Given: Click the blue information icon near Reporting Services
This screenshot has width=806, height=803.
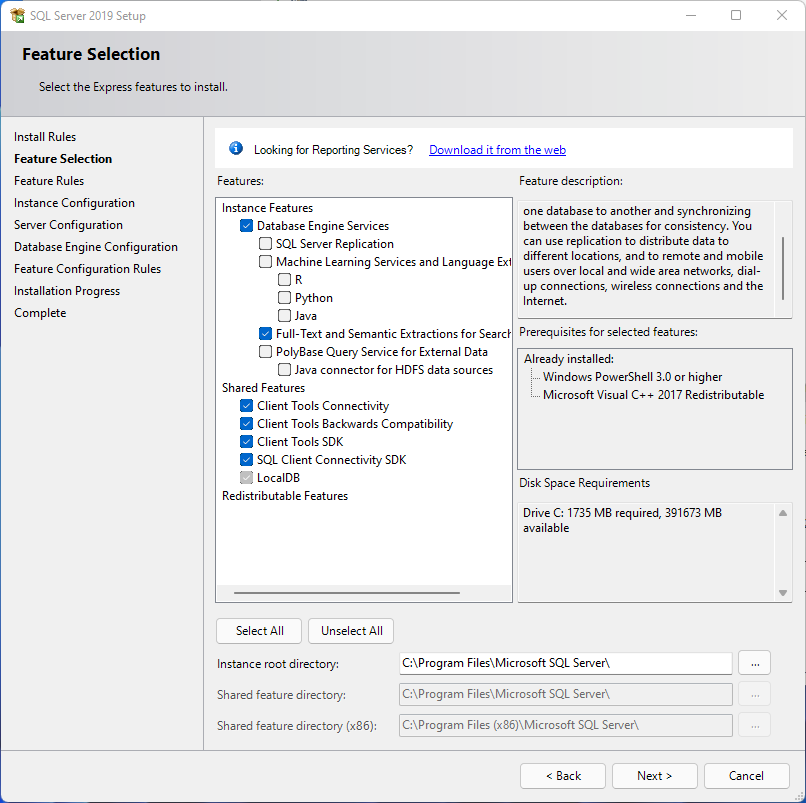Looking at the screenshot, I should pos(236,148).
